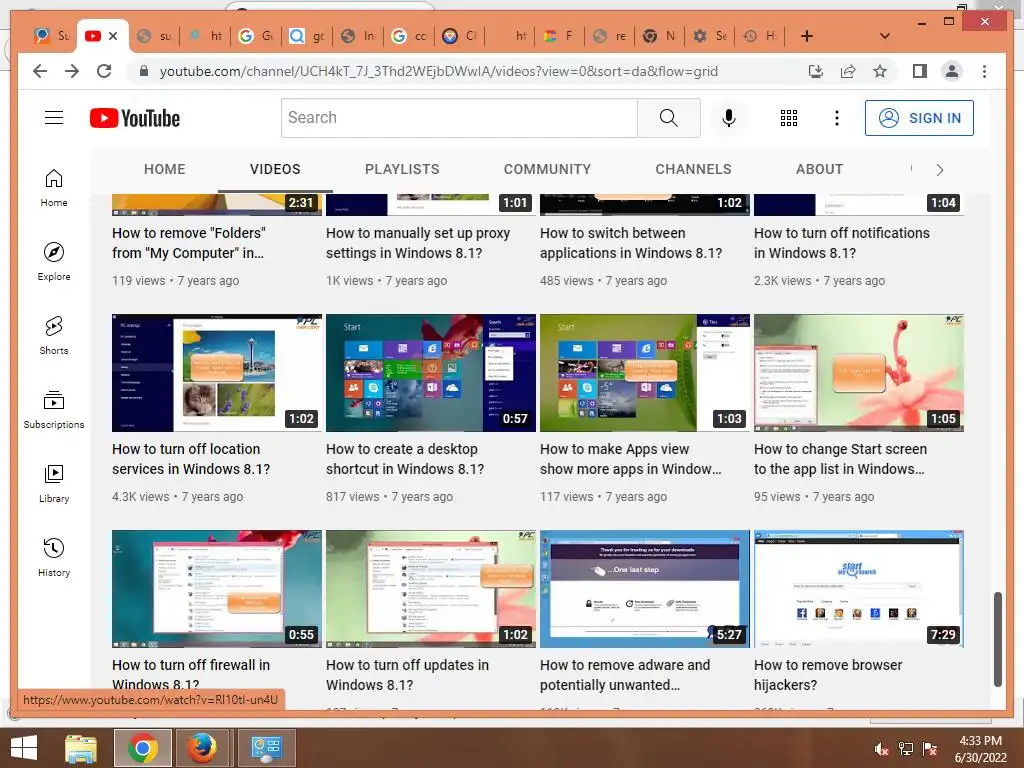Open File Explorer from the taskbar
Image resolution: width=1024 pixels, height=768 pixels.
(81, 748)
